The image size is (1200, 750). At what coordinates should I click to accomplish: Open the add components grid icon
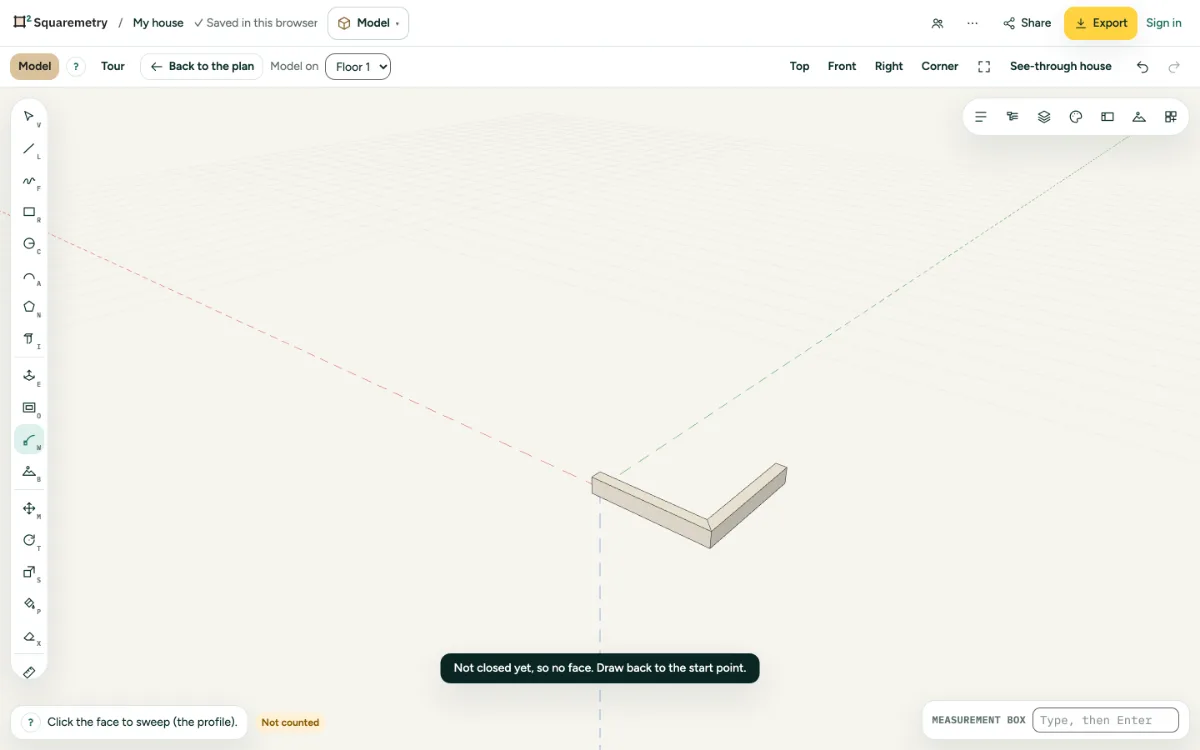[x=1171, y=117]
